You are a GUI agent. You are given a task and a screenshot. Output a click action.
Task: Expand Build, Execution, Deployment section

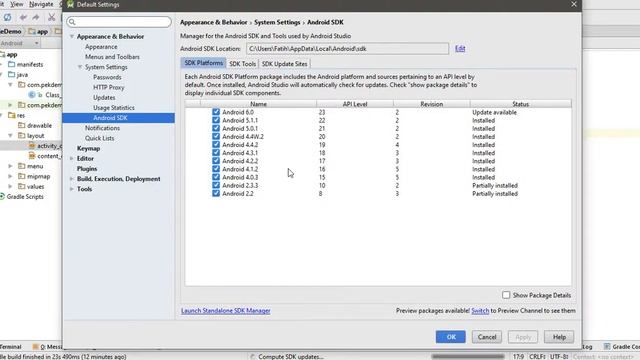coord(72,179)
